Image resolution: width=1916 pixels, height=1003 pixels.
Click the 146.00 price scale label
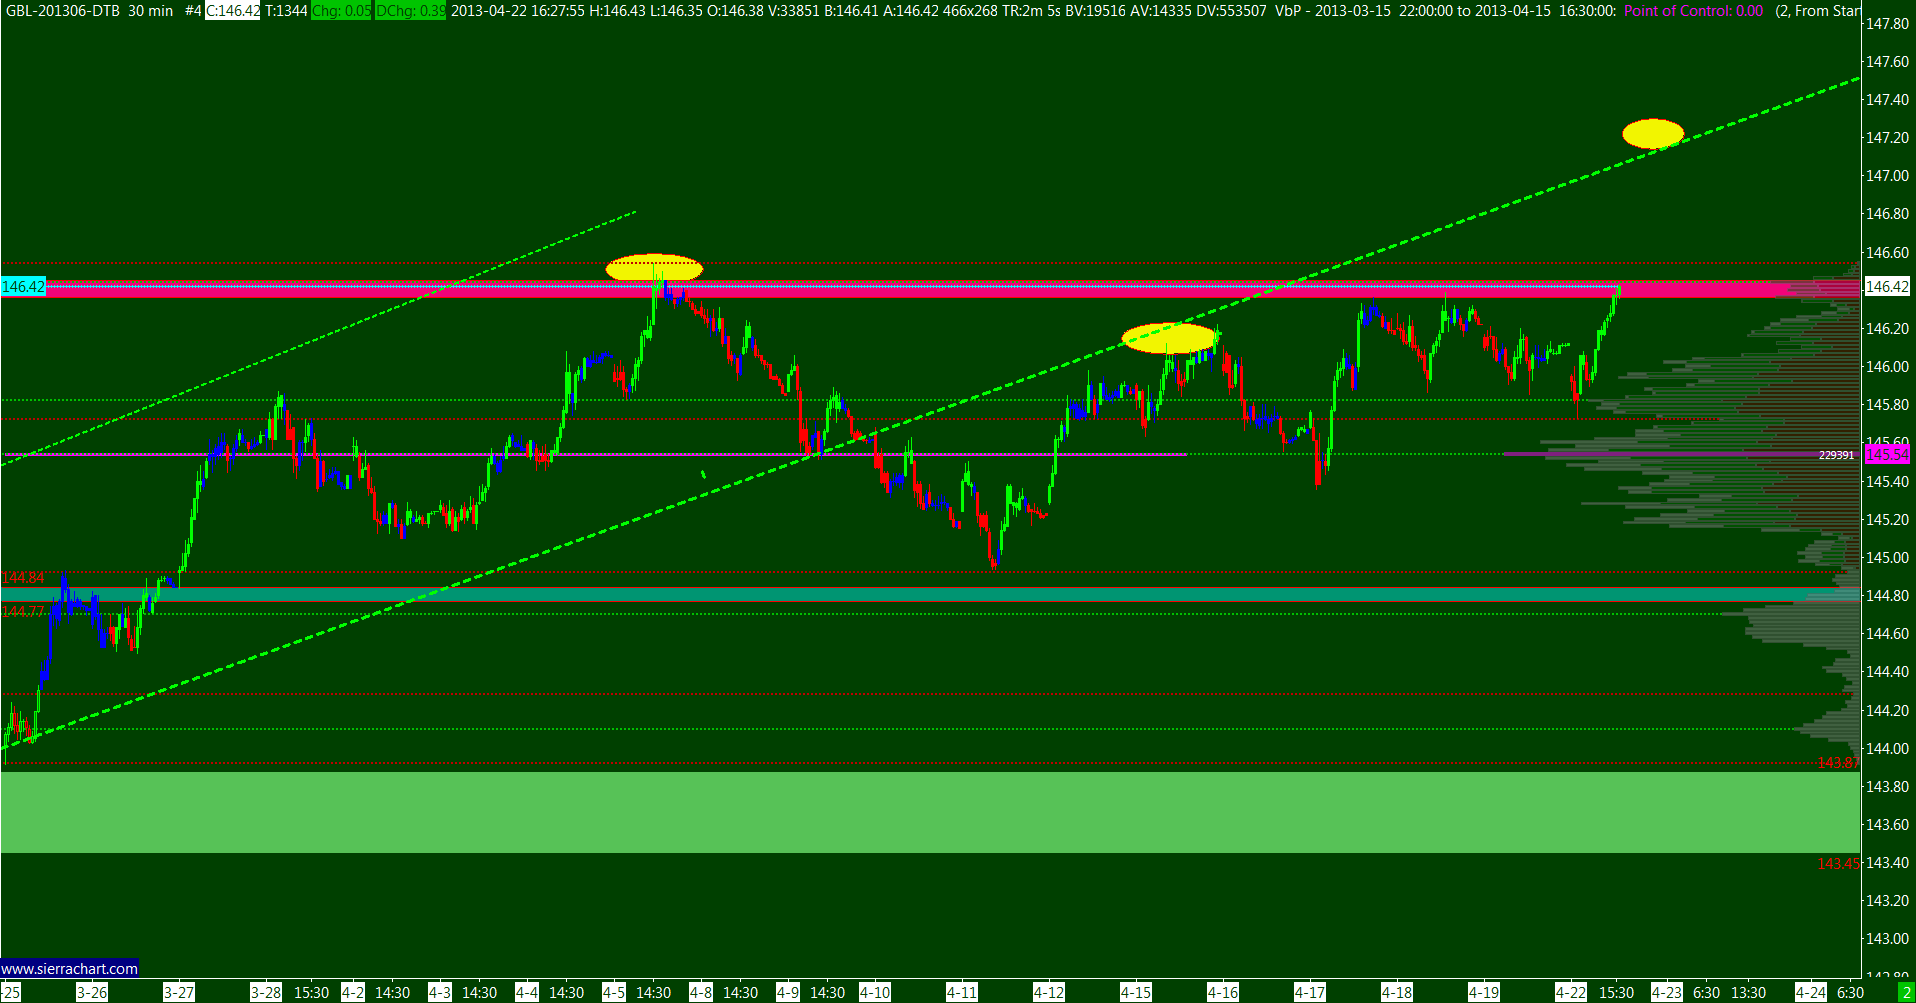click(1887, 367)
